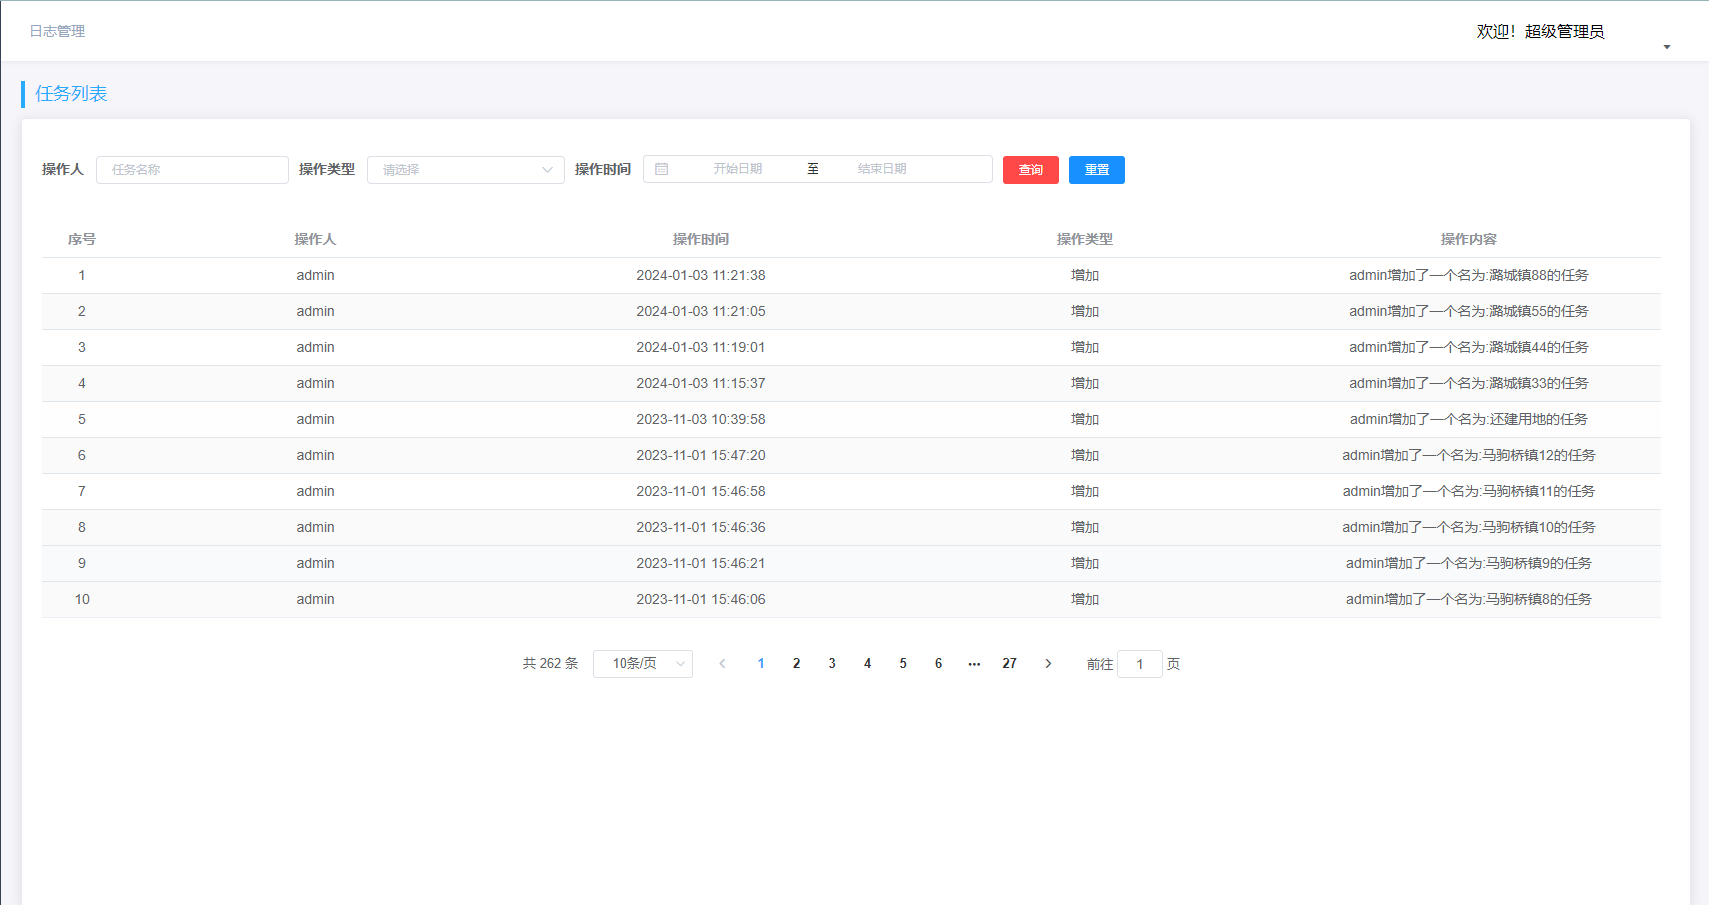The image size is (1709, 905).
Task: Click the 欢迎！超级管理员 user label
Action: click(1540, 32)
